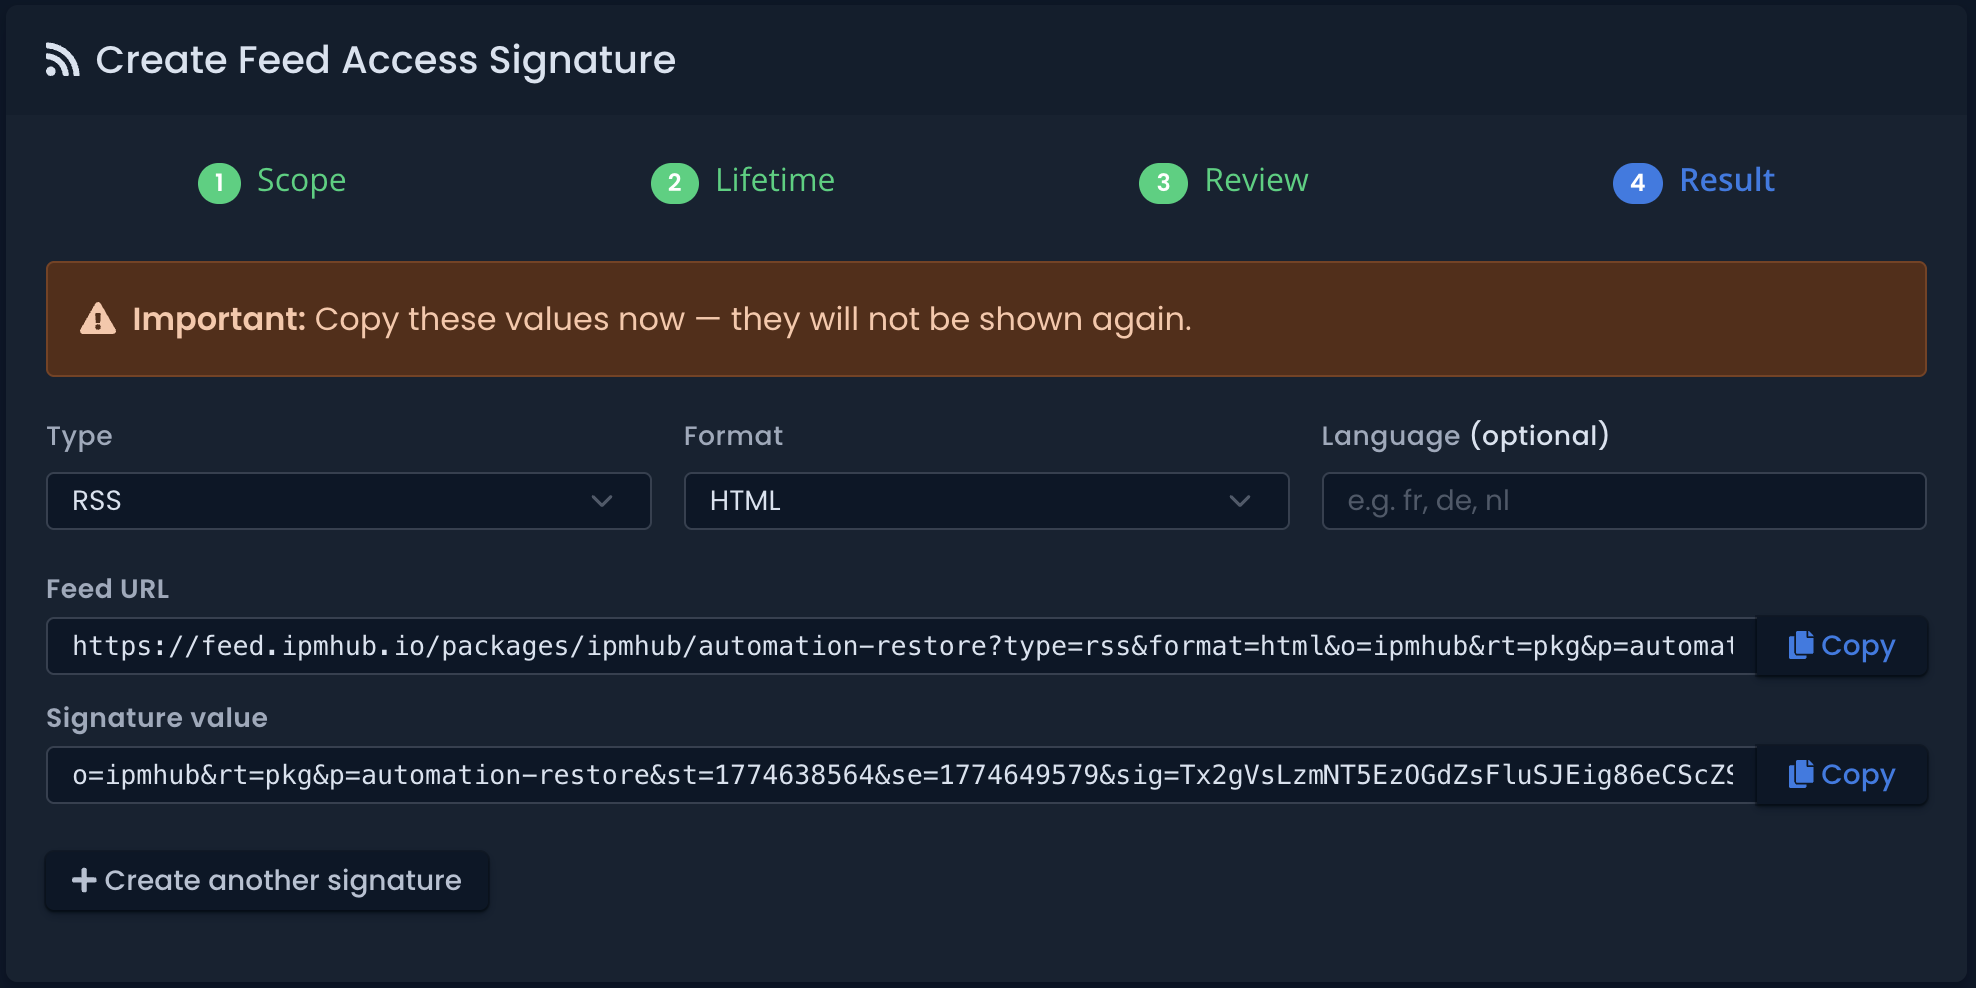Click copy icon beside Signature value
Image resolution: width=1976 pixels, height=988 pixels.
pyautogui.click(x=1801, y=774)
